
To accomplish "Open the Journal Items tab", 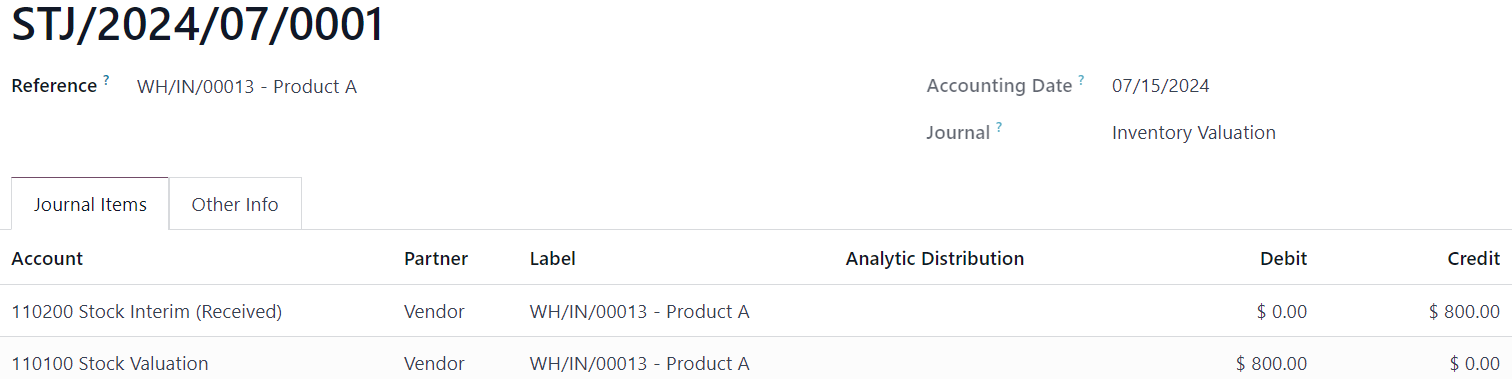I will 90,204.
